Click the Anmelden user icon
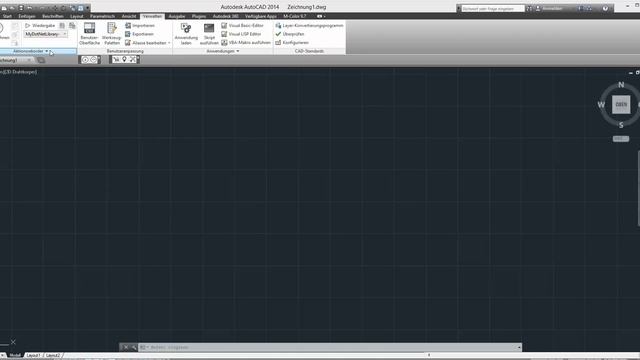 point(538,8)
